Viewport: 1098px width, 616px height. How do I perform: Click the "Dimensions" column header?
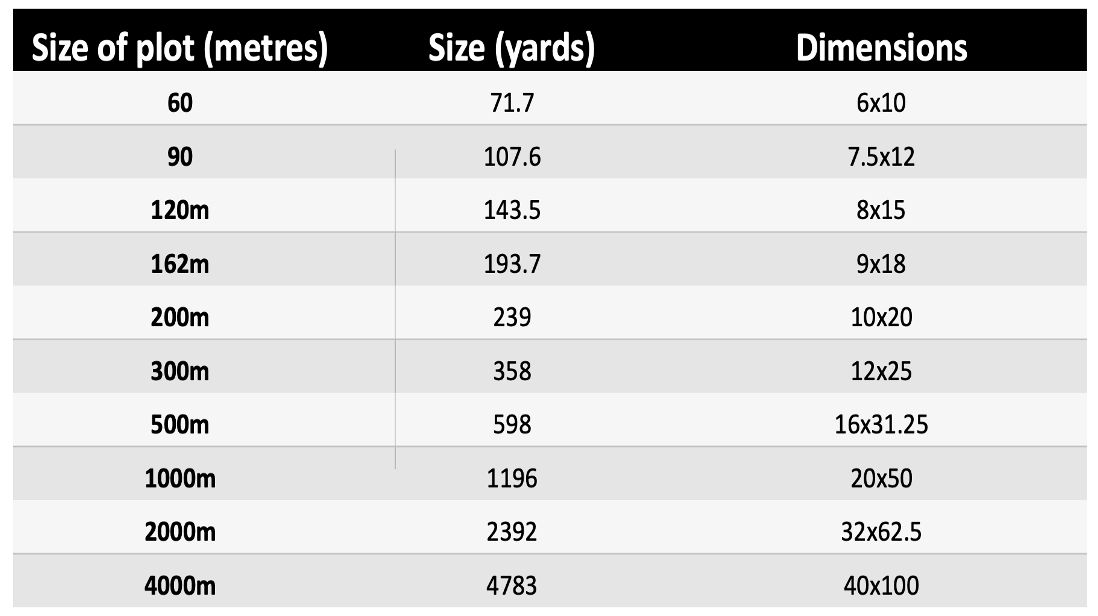click(881, 48)
